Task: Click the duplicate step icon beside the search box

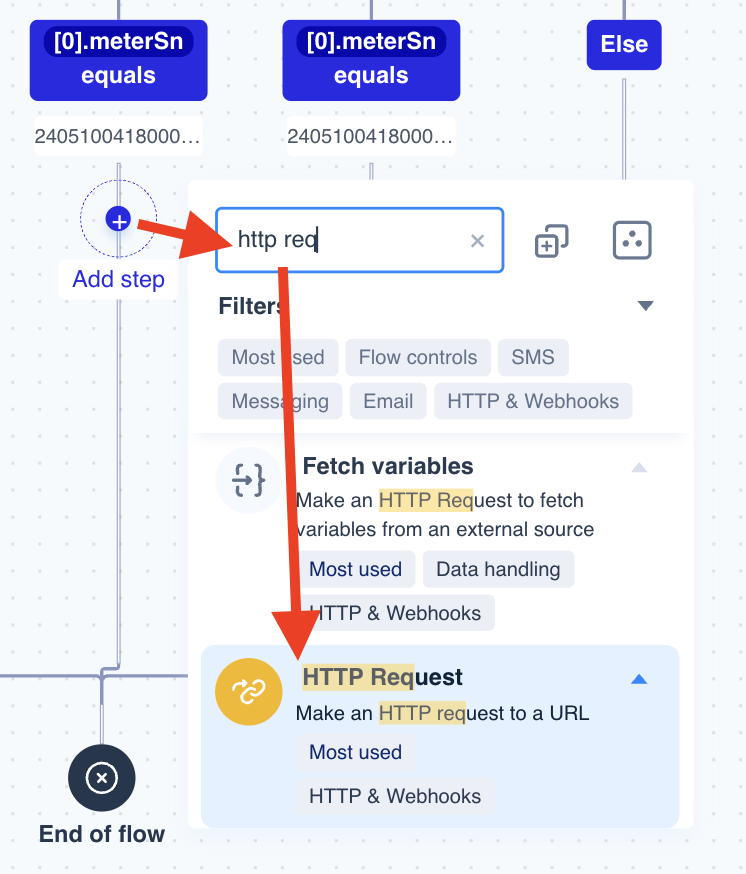Action: pyautogui.click(x=552, y=241)
